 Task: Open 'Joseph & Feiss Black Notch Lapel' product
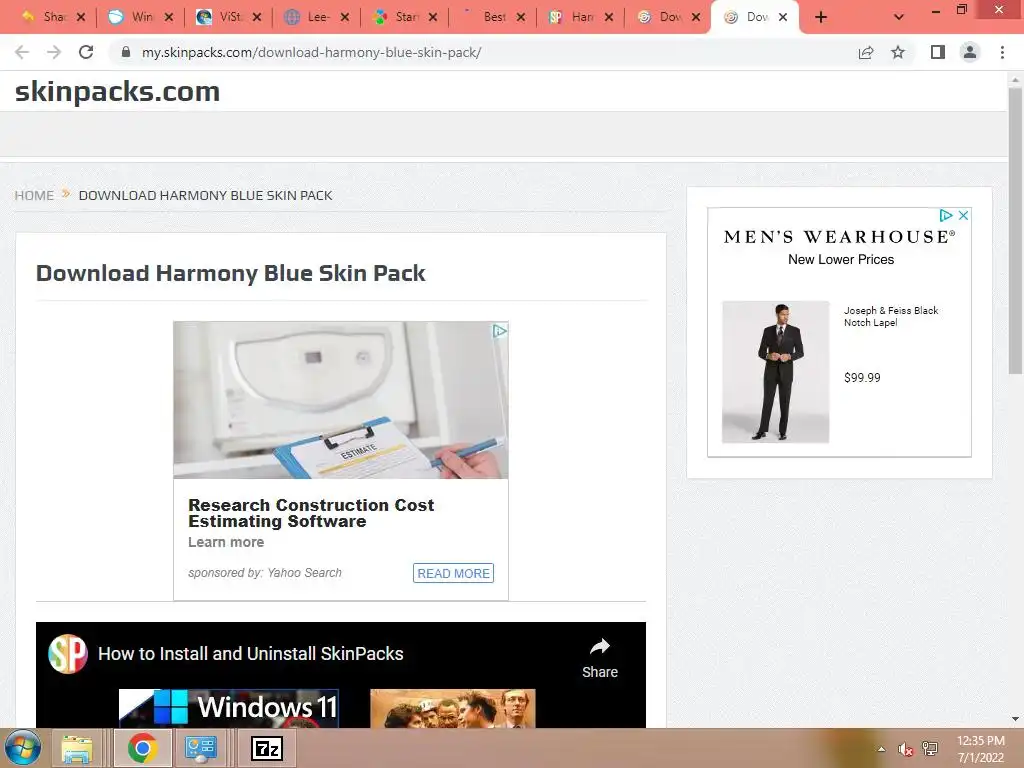coord(891,317)
